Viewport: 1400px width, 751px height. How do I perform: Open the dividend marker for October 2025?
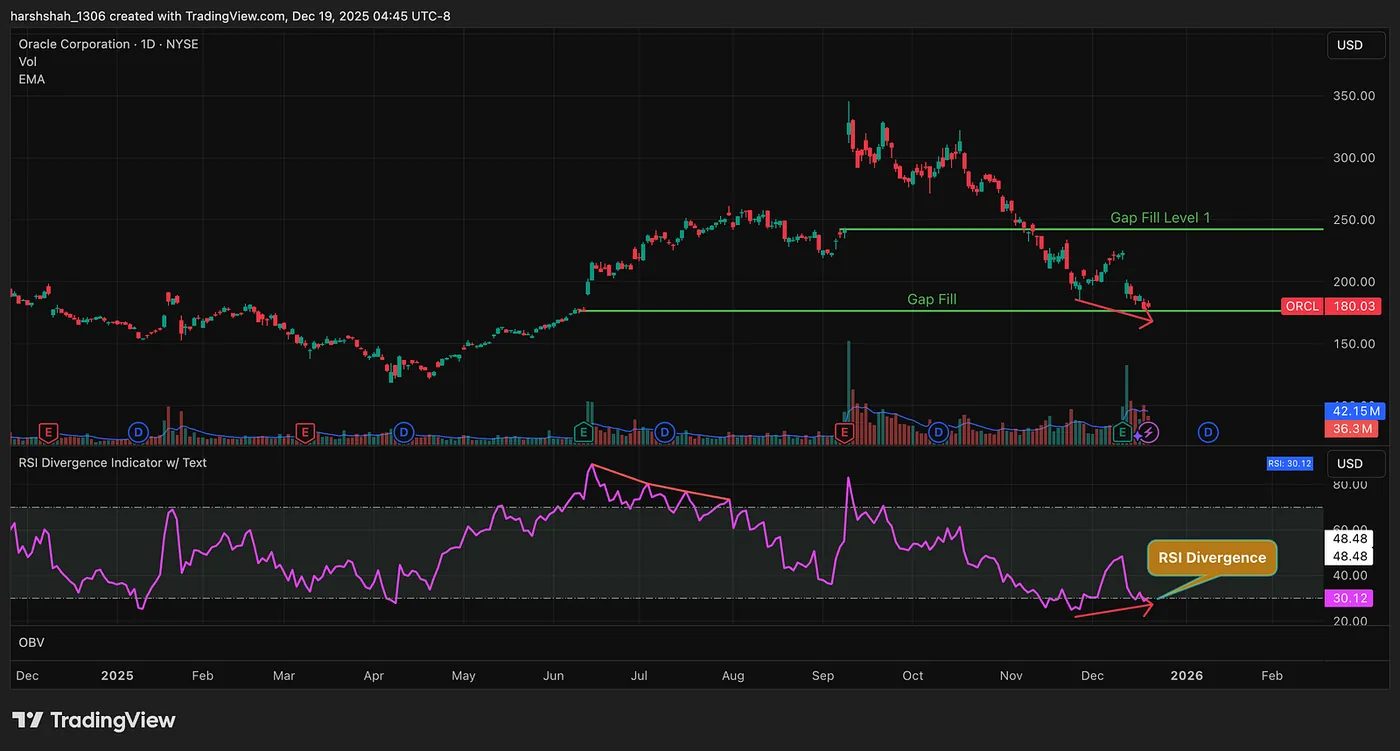point(938,432)
